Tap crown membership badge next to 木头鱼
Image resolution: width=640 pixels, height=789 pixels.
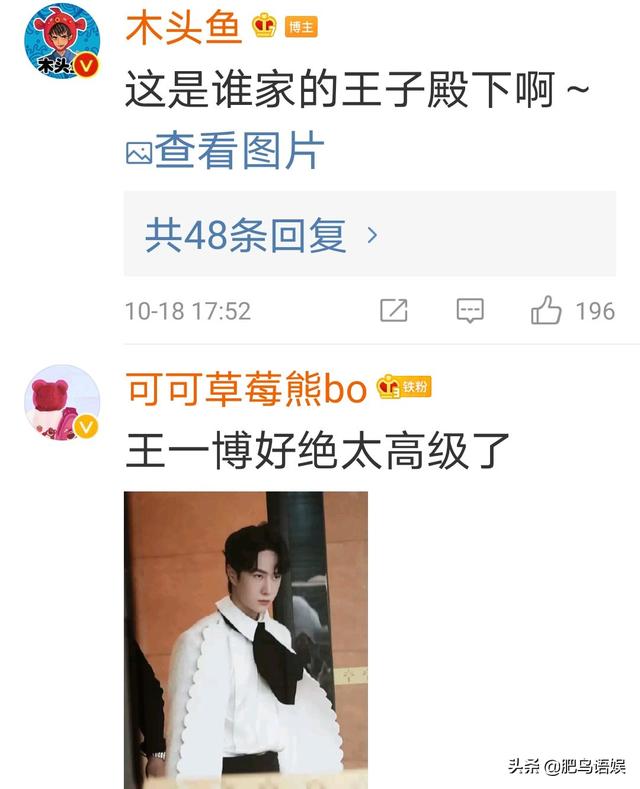click(265, 25)
